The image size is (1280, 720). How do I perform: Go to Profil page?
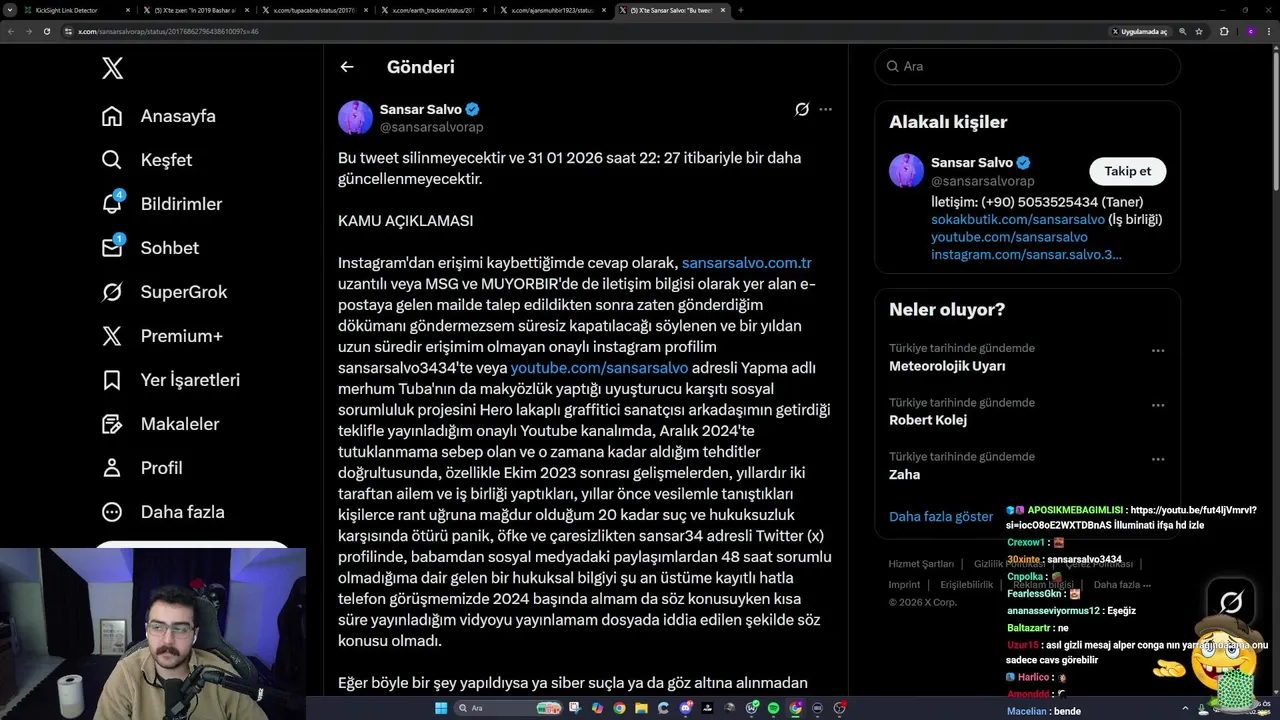click(142, 468)
